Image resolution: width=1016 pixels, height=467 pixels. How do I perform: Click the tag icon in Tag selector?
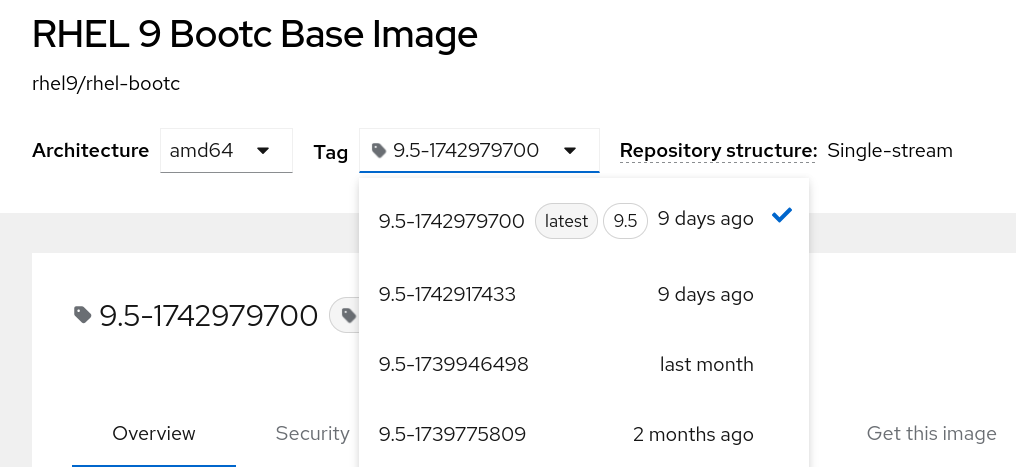pyautogui.click(x=379, y=150)
